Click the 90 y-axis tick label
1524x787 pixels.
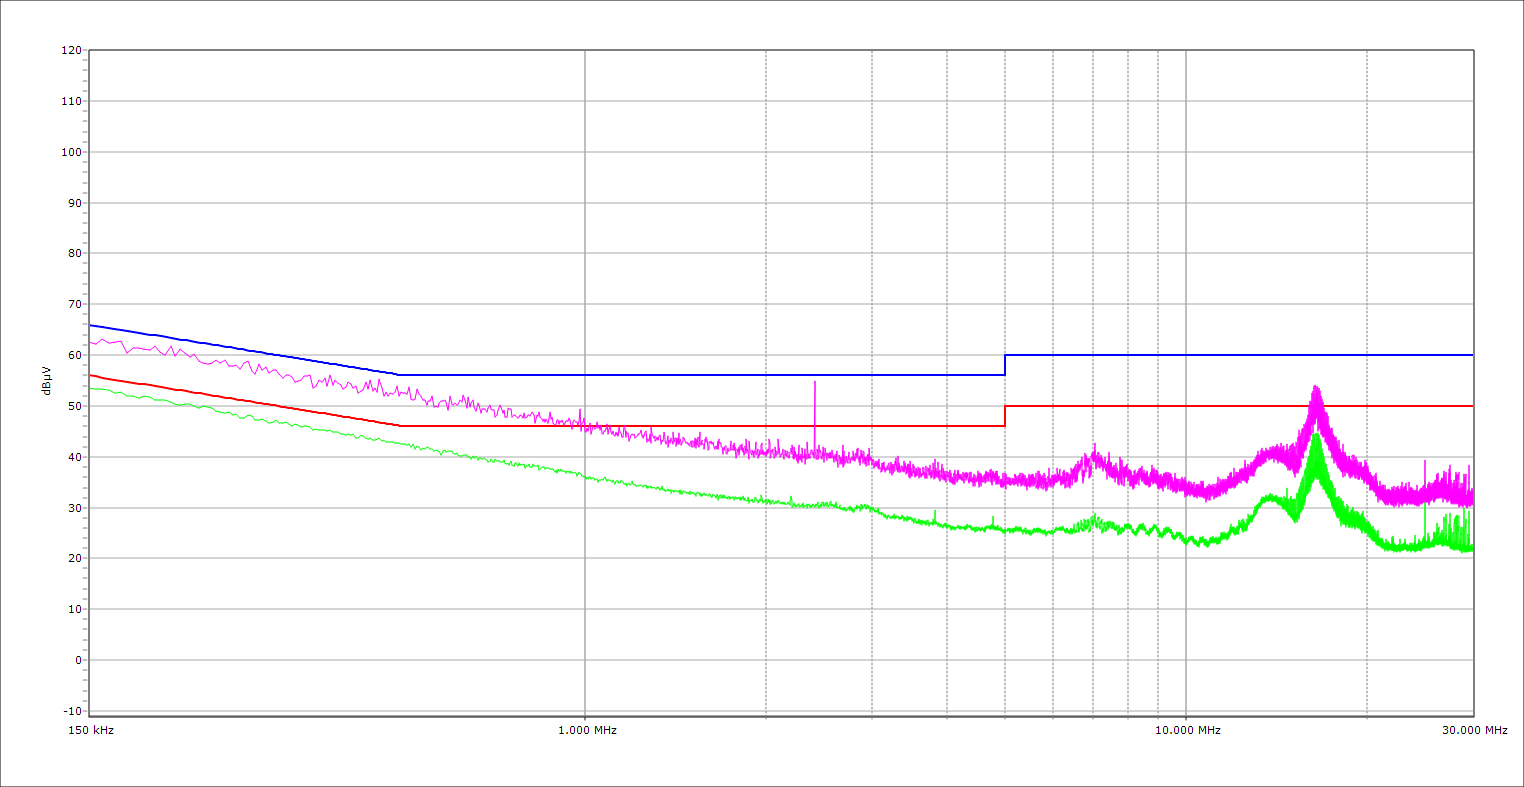[74, 203]
